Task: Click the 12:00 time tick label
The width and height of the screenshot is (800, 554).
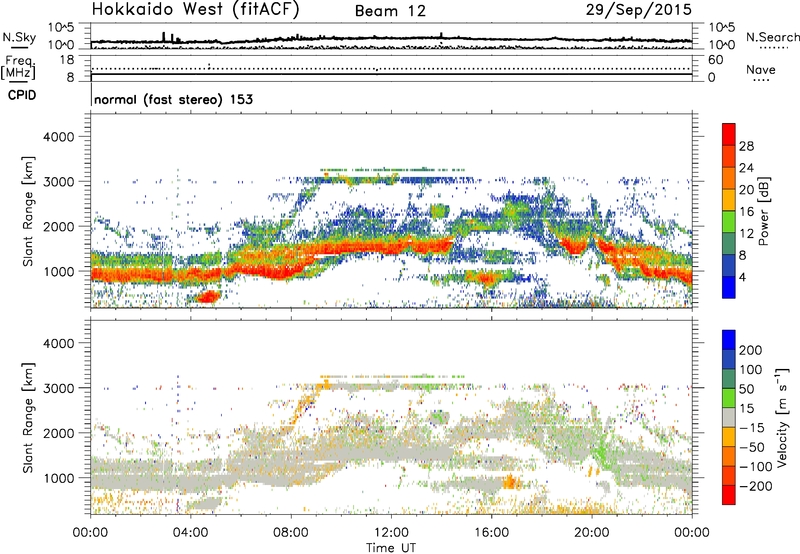Action: coord(391,533)
